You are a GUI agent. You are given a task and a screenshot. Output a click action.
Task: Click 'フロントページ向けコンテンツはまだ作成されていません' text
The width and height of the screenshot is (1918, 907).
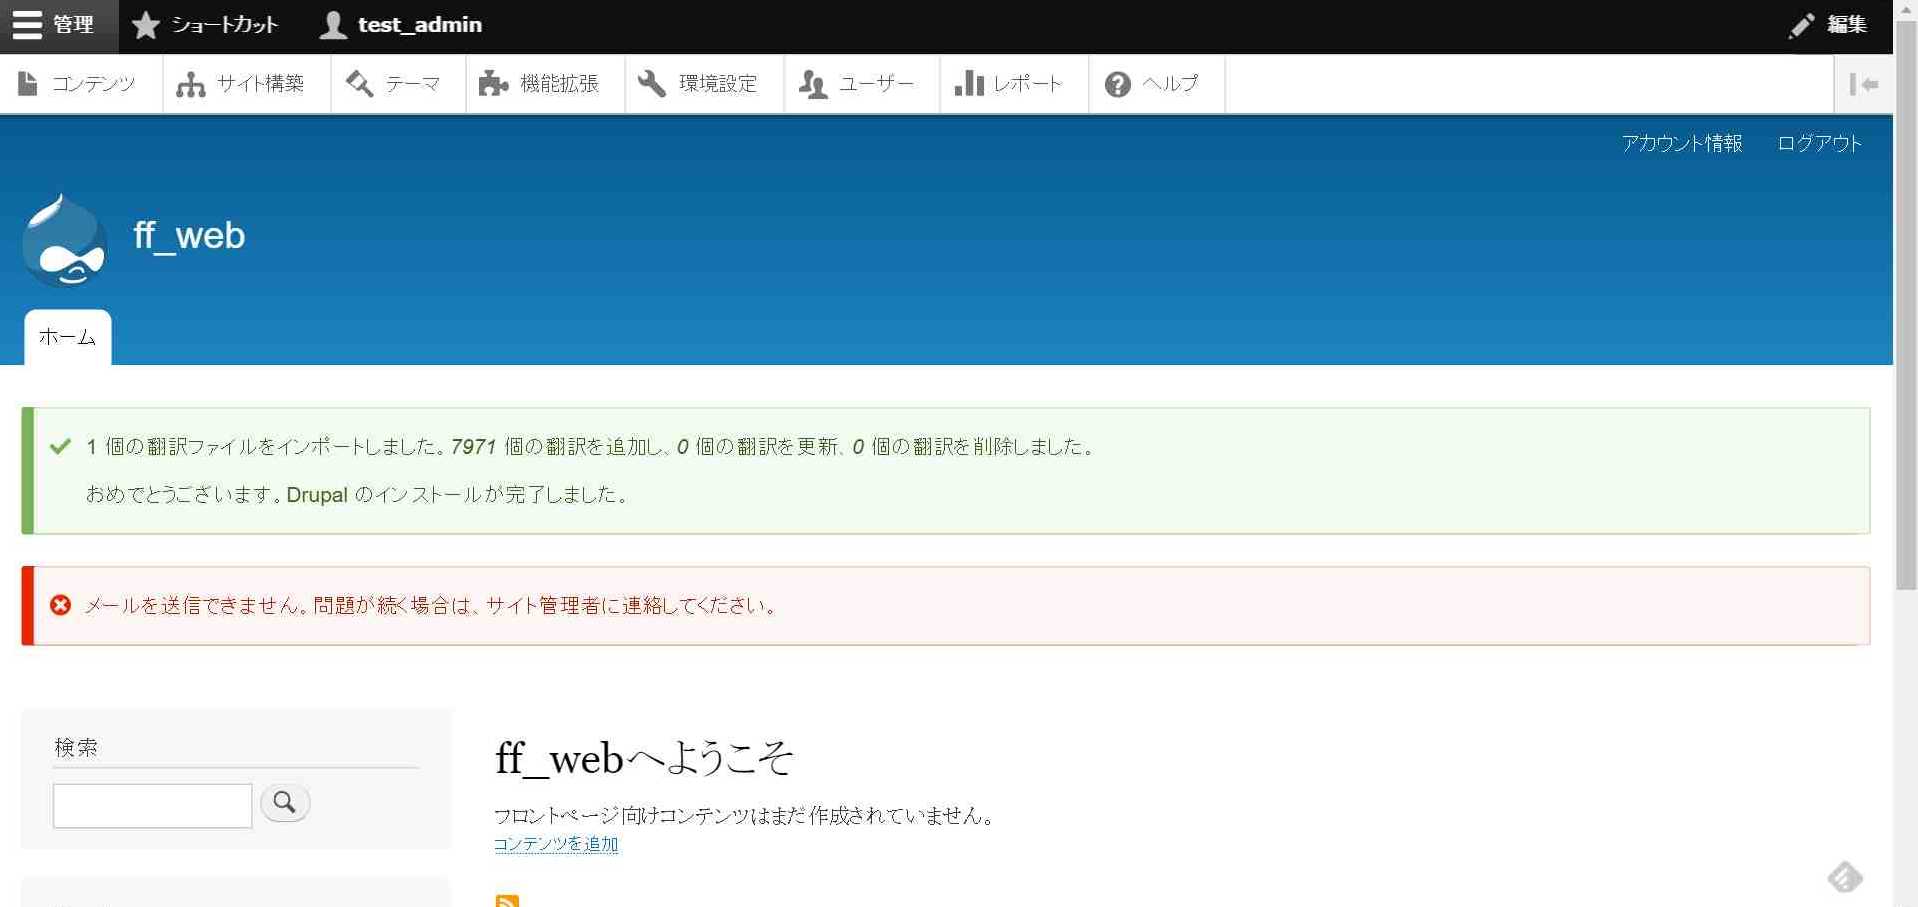click(746, 816)
